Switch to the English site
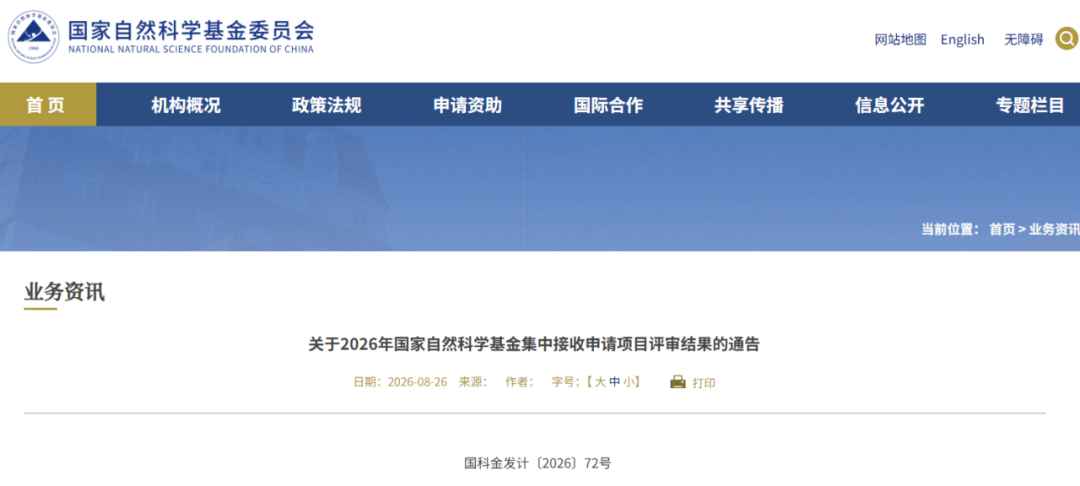1080x486 pixels. pyautogui.click(x=962, y=39)
